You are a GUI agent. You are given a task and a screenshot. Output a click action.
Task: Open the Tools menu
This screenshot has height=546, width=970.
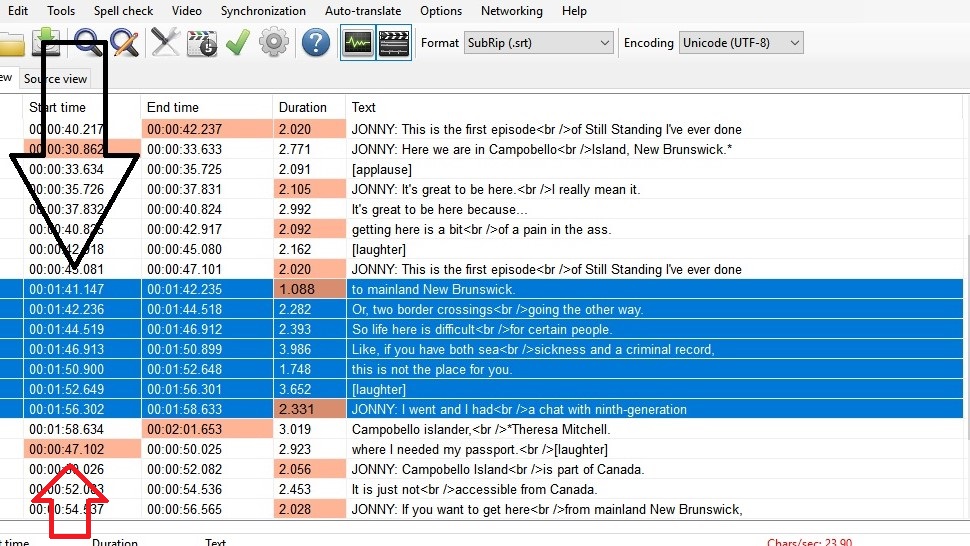pos(61,11)
